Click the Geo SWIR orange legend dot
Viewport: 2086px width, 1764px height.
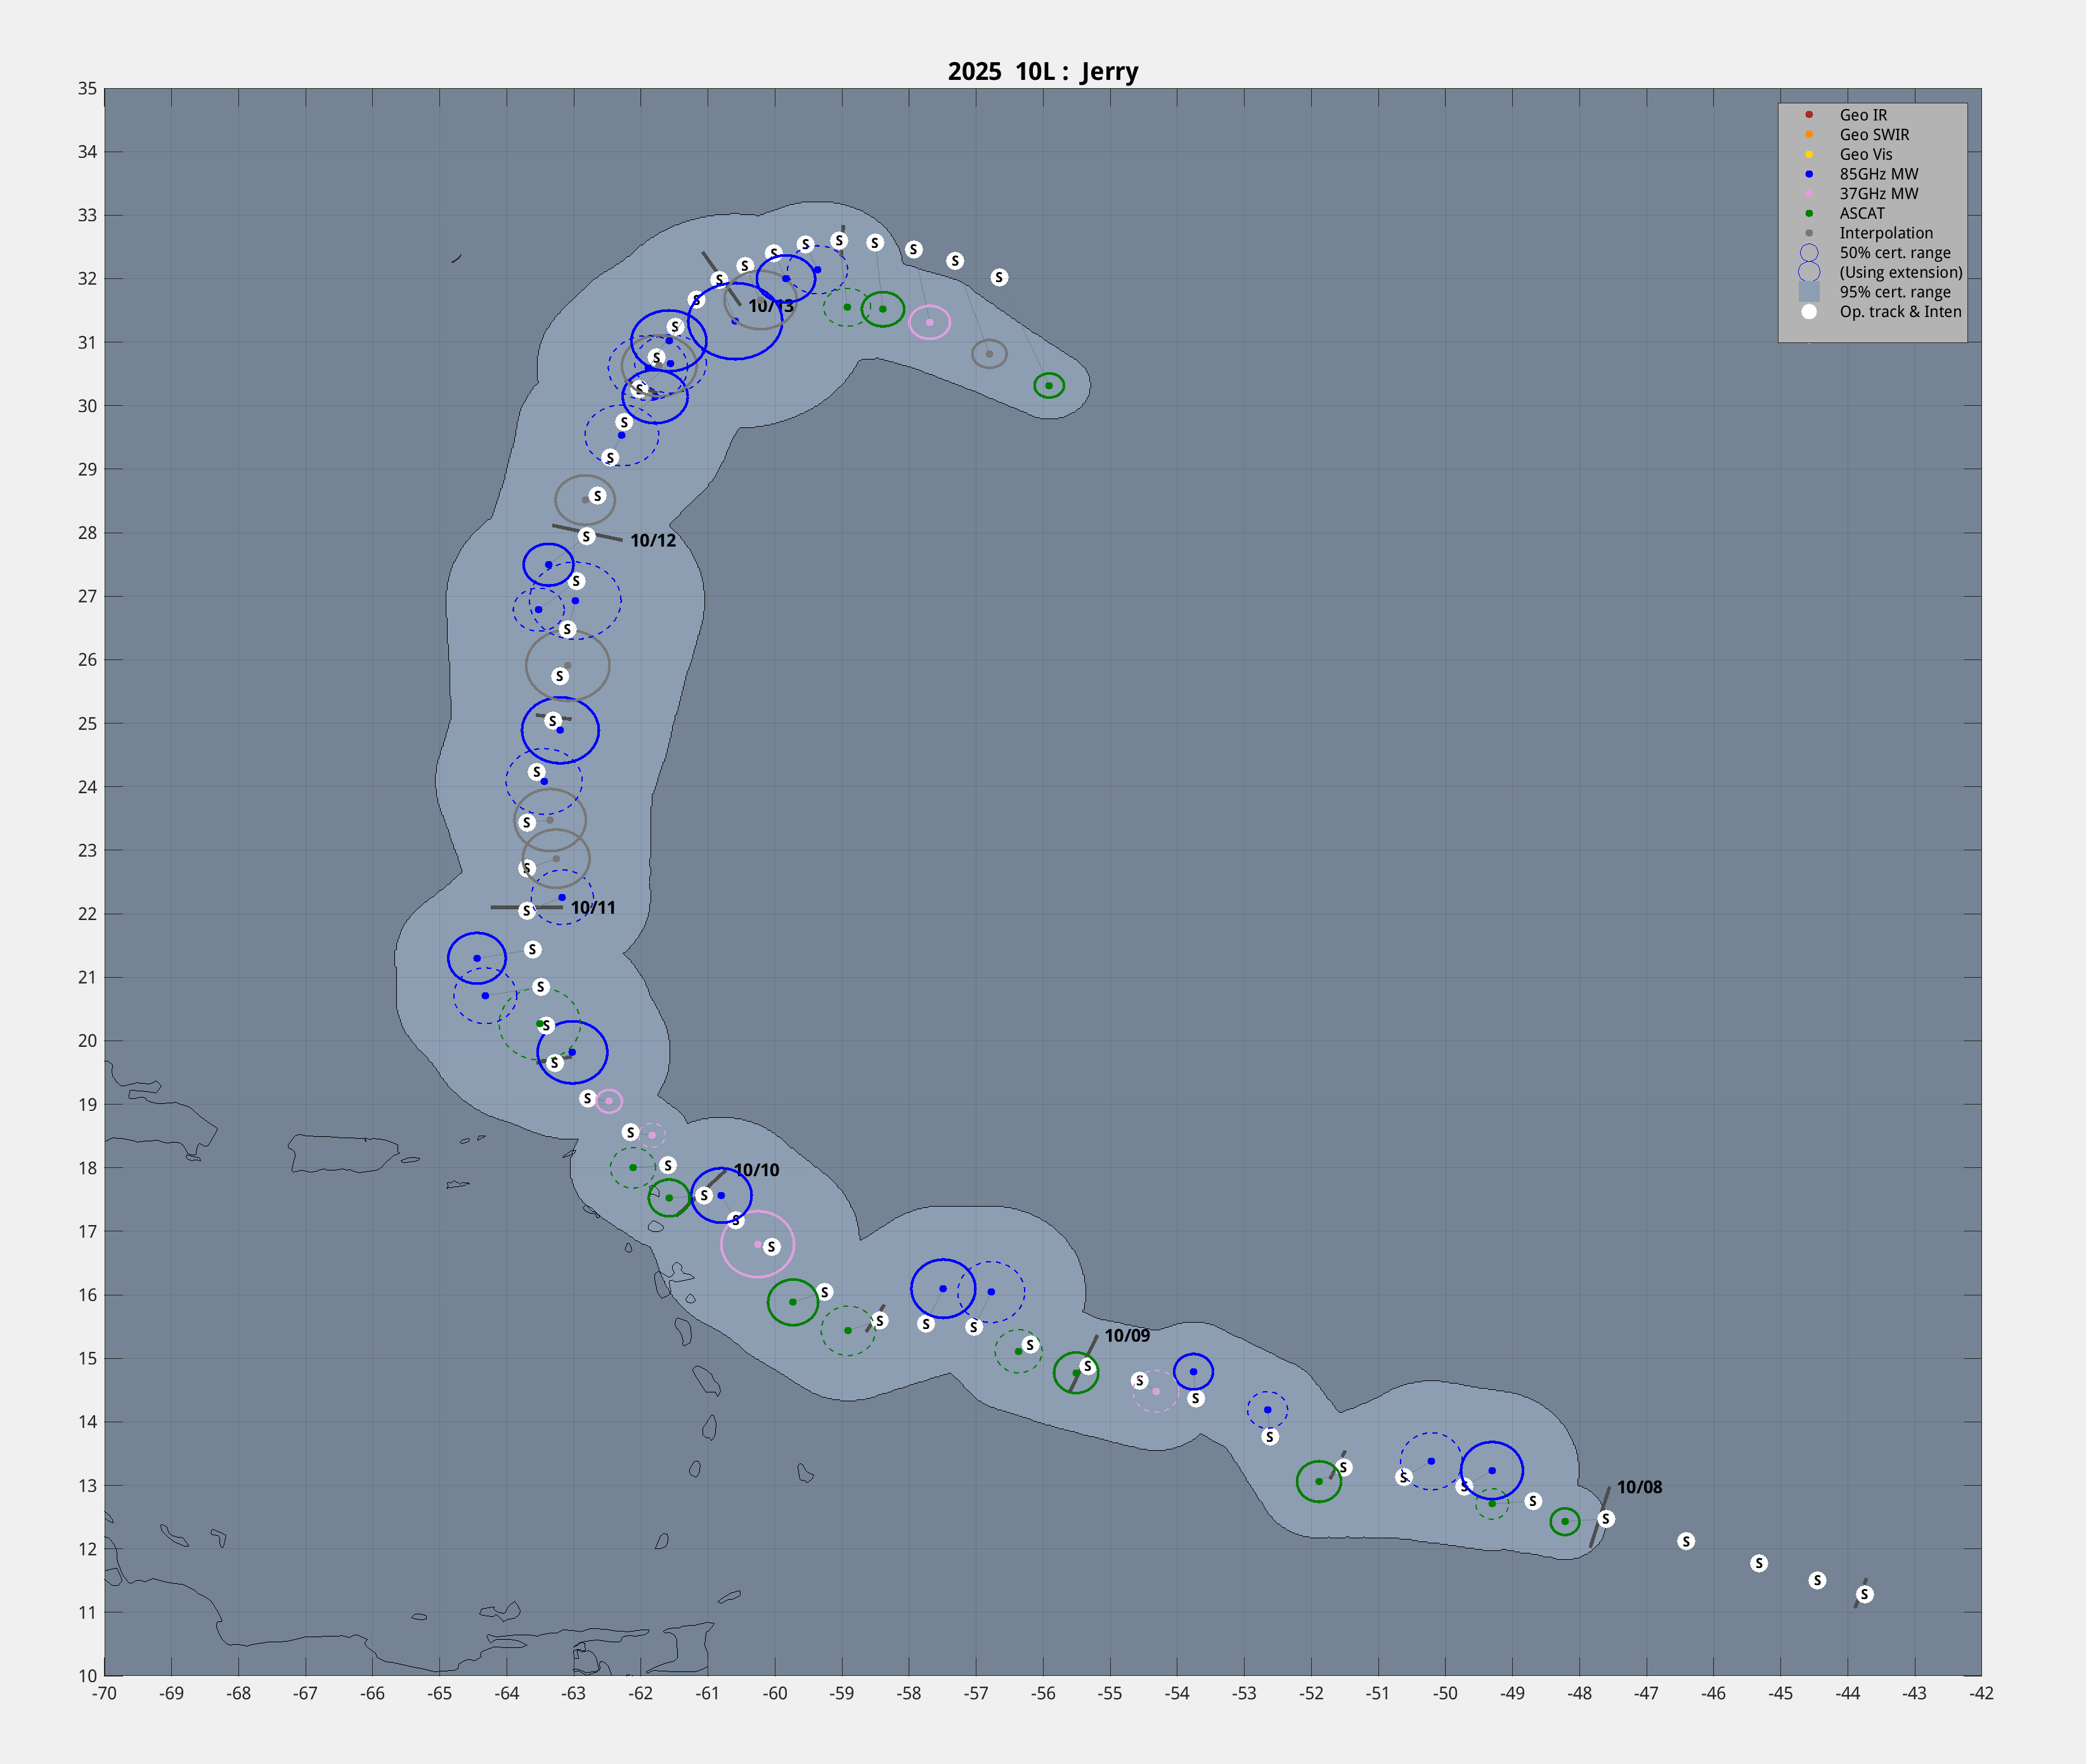point(1809,134)
